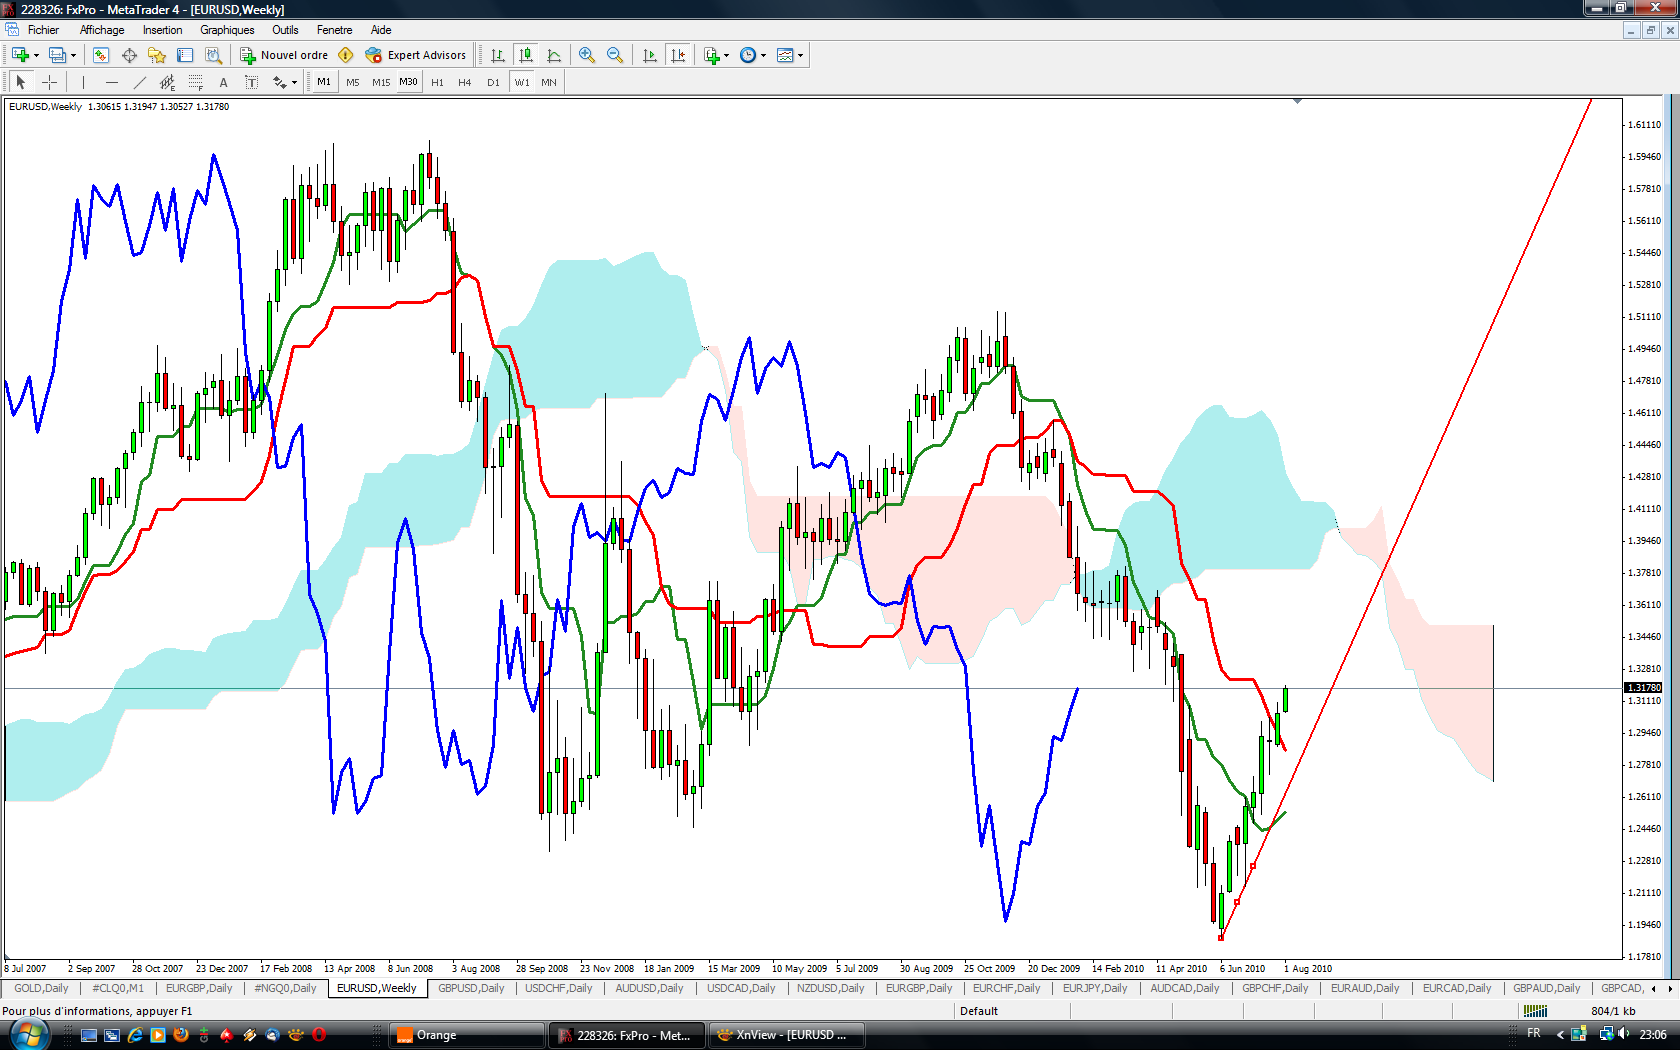Toggle the Chart Shift button
This screenshot has width=1680, height=1050.
click(x=678, y=55)
